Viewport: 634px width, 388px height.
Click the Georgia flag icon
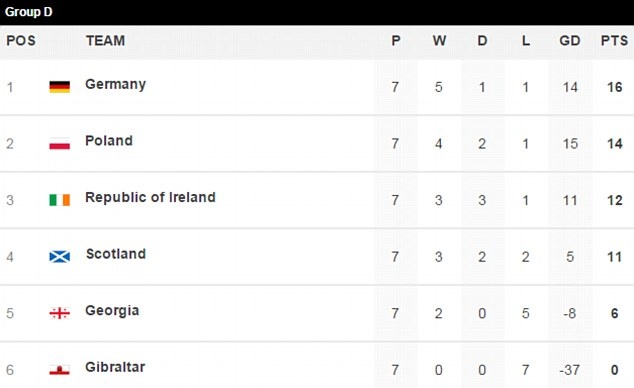59,313
